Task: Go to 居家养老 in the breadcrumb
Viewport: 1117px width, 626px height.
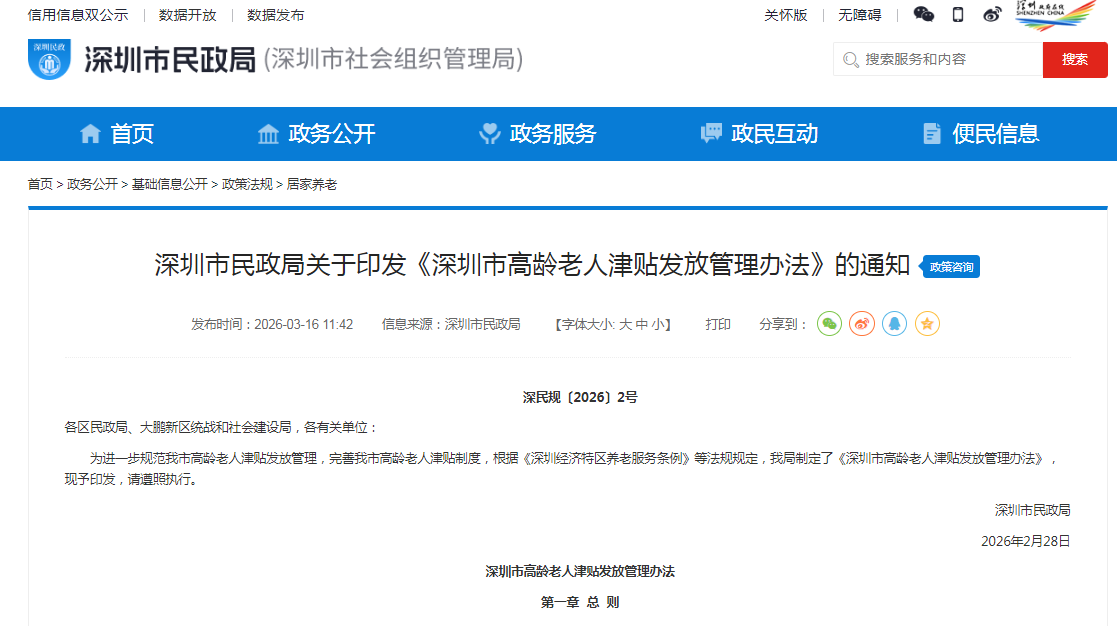Action: 312,184
